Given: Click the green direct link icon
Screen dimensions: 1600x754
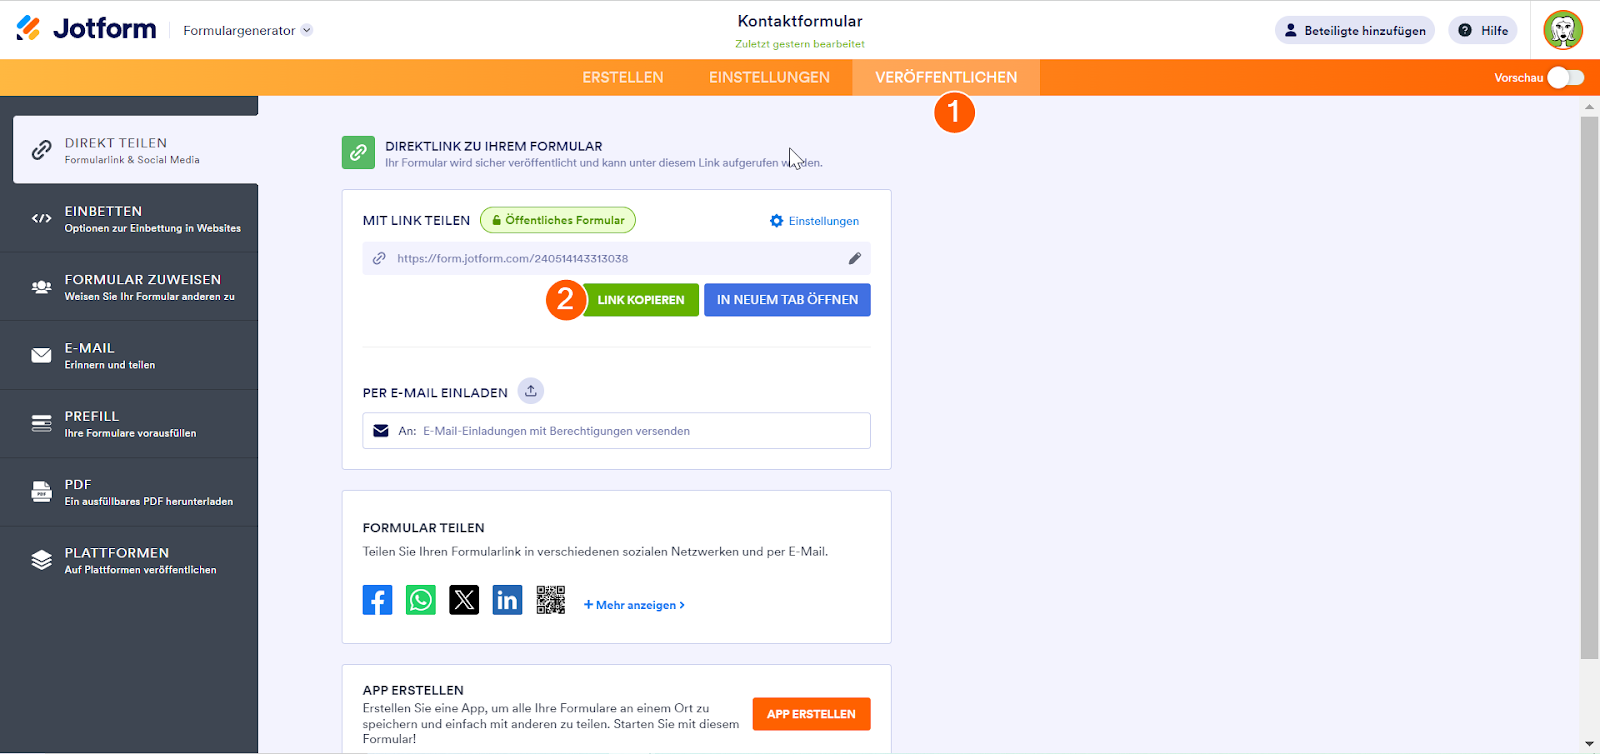Looking at the screenshot, I should [x=358, y=153].
